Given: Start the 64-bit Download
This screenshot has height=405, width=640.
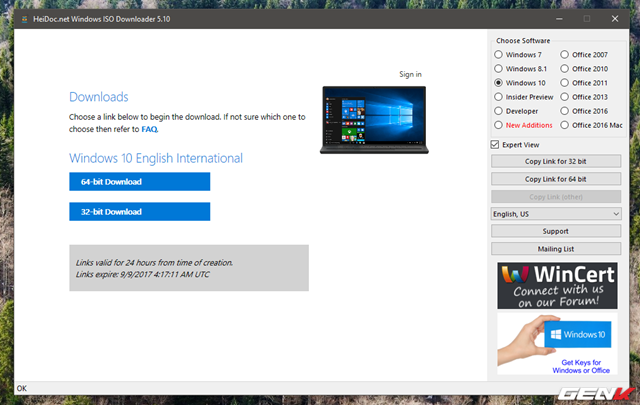Looking at the screenshot, I should tap(140, 181).
